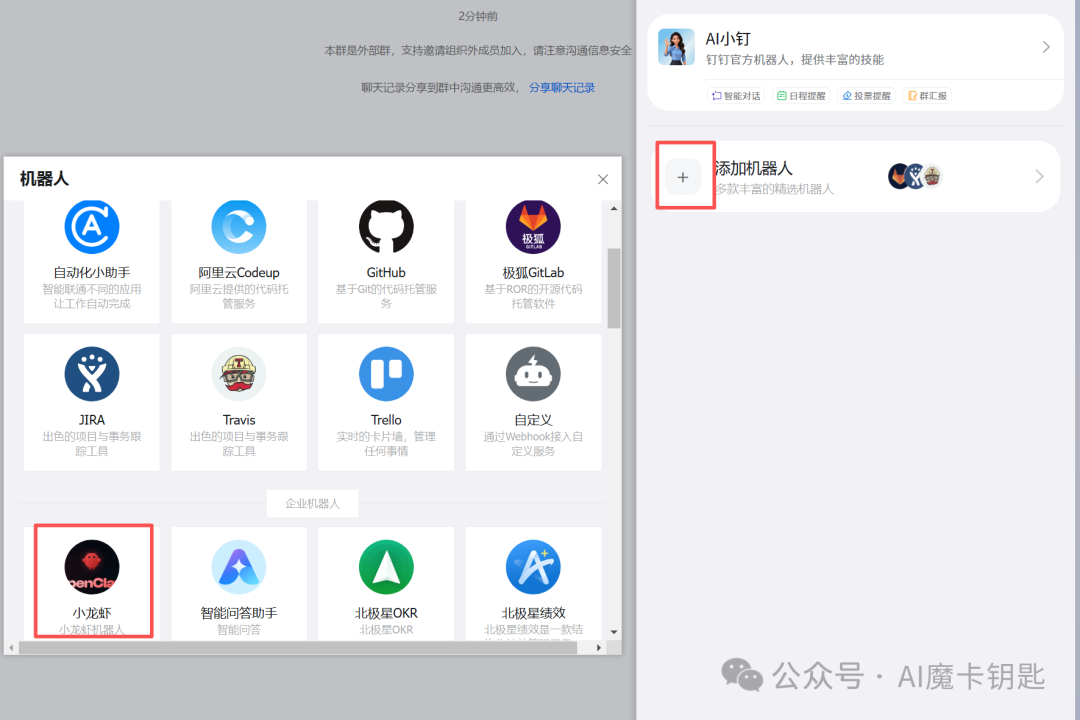Viewport: 1080px width, 720px height.
Task: Select the 自动化小助手 robot icon
Action: 92,227
